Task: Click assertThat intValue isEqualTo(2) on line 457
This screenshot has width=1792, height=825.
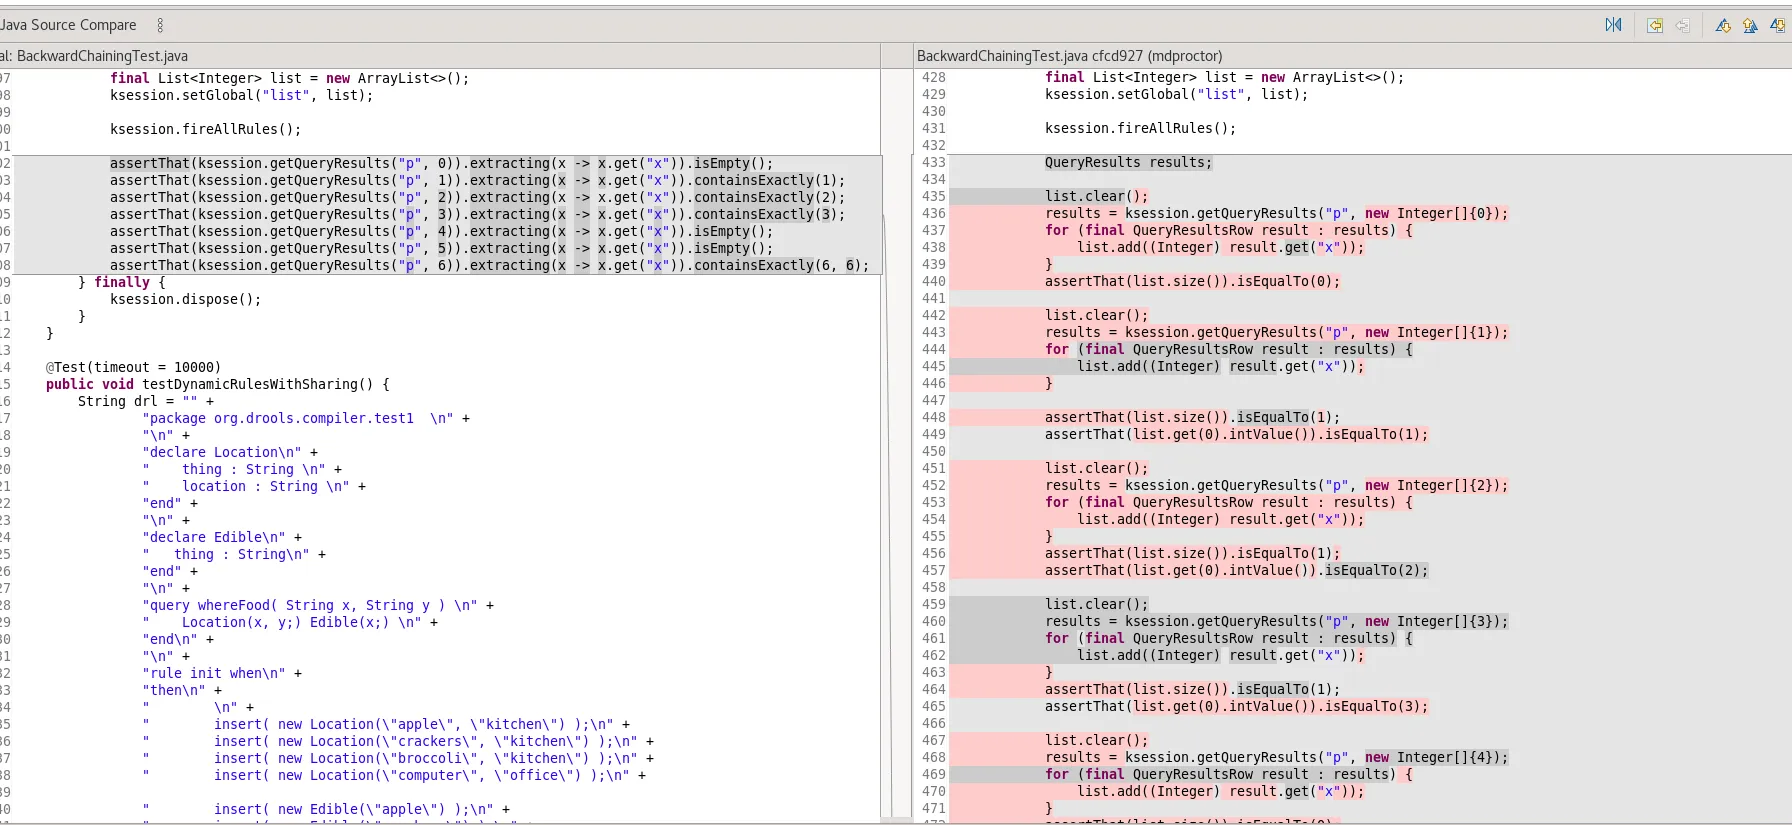Action: pyautogui.click(x=1237, y=570)
